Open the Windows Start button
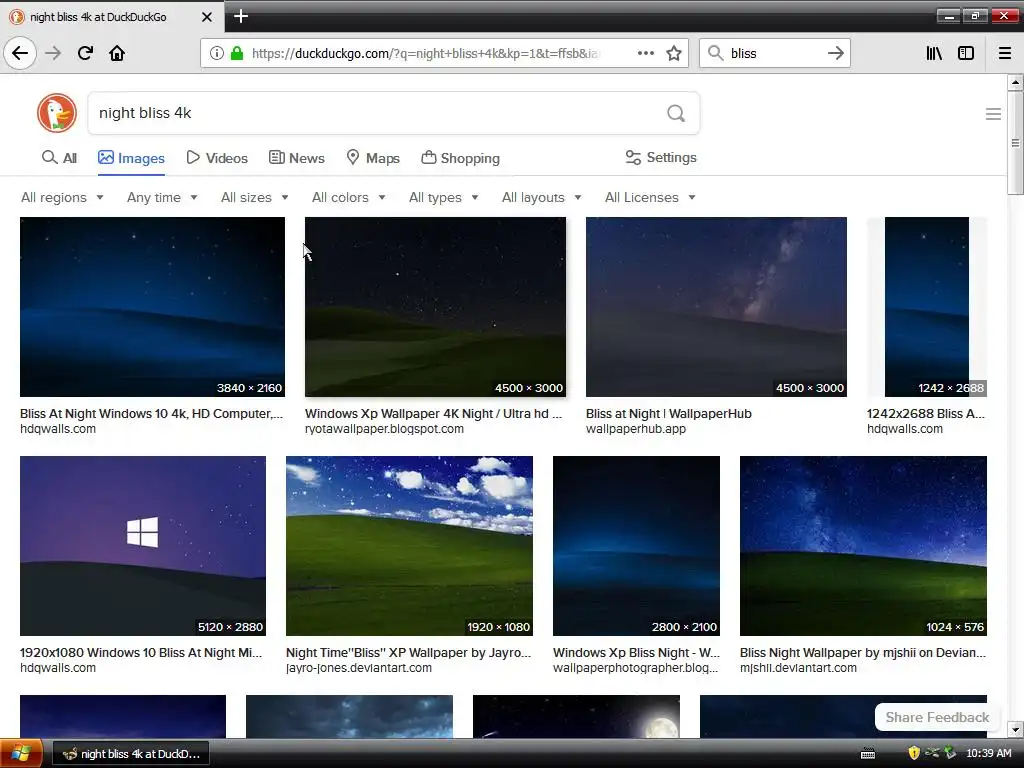Screen dimensions: 1024x768 [20, 754]
